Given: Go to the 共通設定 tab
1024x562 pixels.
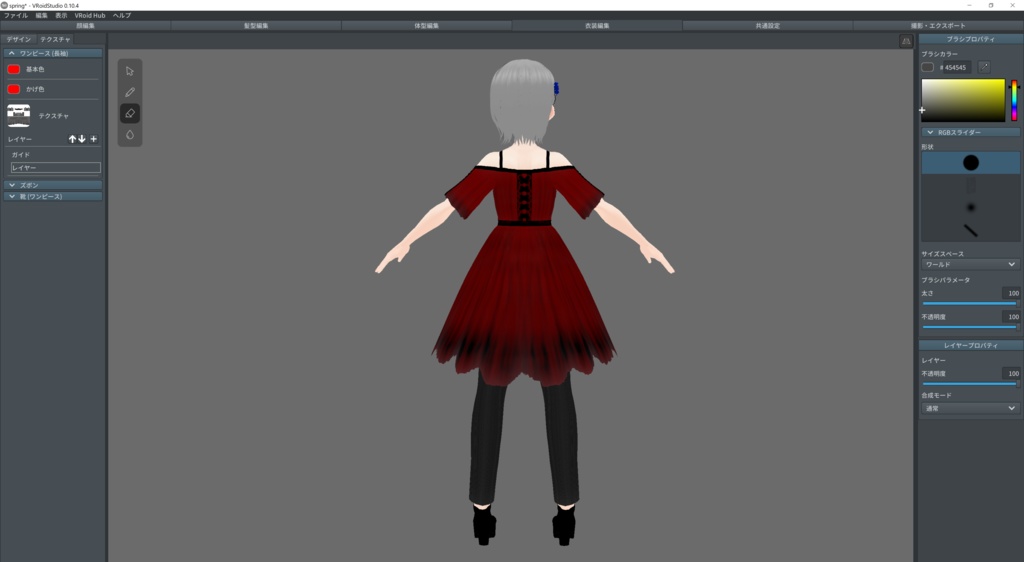Looking at the screenshot, I should tap(767, 25).
